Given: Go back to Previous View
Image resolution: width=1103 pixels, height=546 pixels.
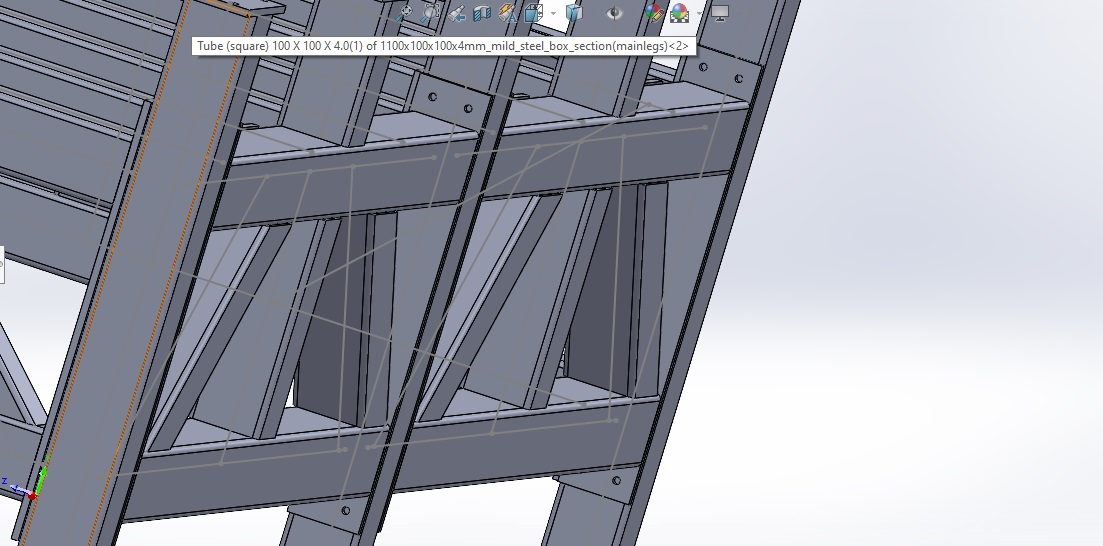Looking at the screenshot, I should coord(457,13).
